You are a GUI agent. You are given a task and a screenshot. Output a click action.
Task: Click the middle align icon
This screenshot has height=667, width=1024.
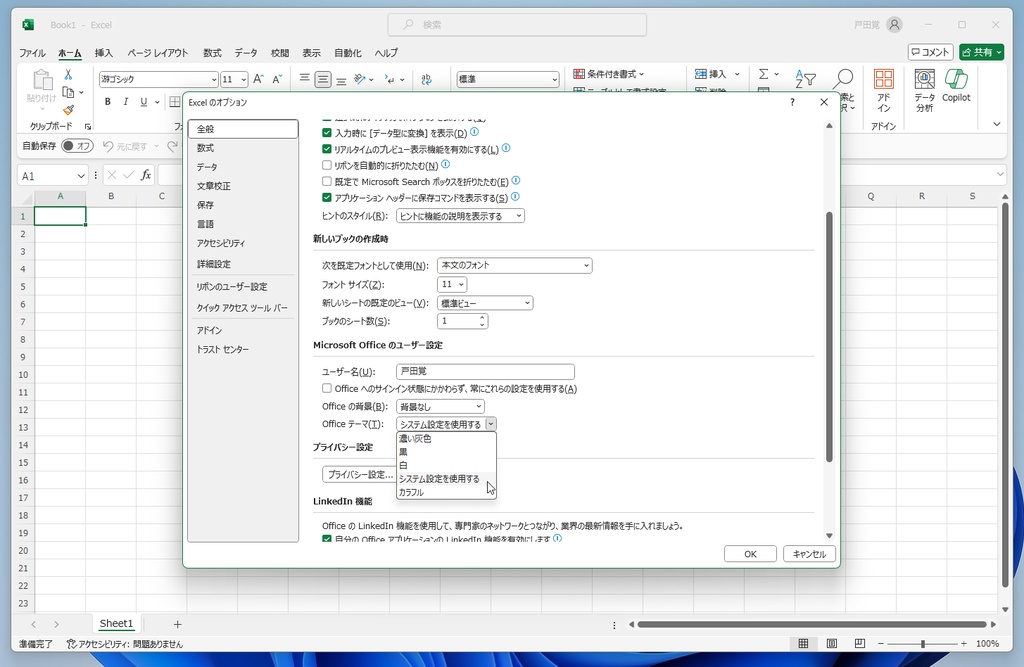[323, 79]
